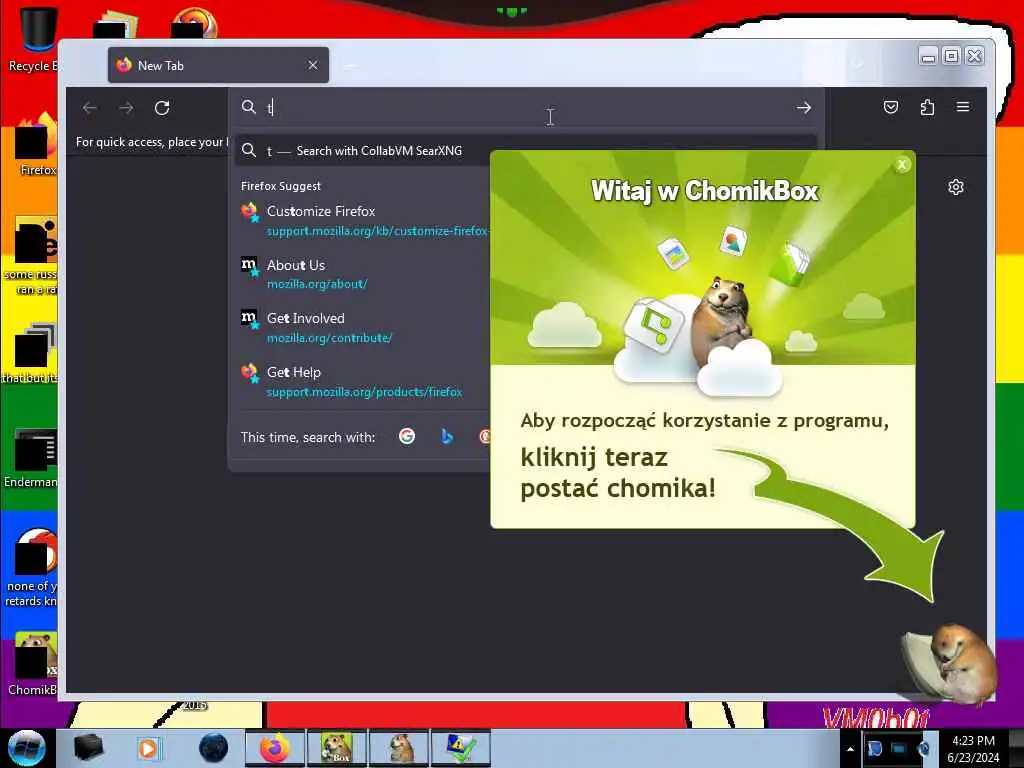Open the Windows Start button
The height and width of the screenshot is (768, 1024).
26,748
